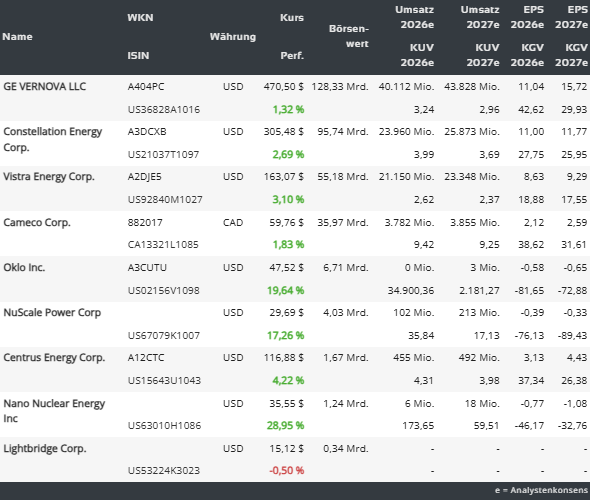Click performance value 3,10 %
Viewport: 590px width, 500px height.
point(288,199)
